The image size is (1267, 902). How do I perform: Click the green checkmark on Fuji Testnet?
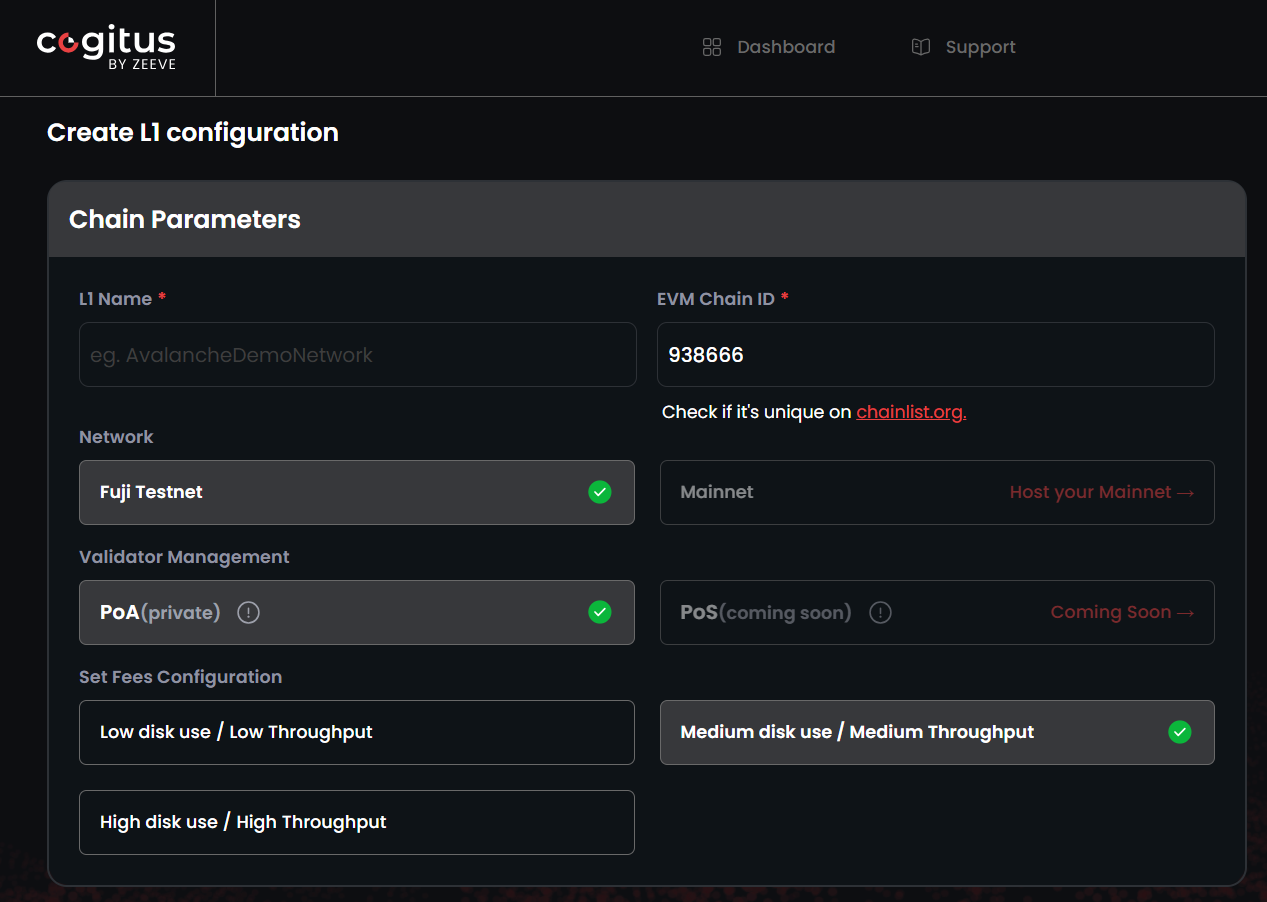click(600, 492)
